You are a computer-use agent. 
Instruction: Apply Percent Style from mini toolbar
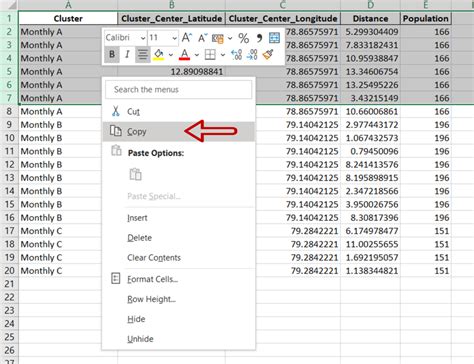click(x=244, y=38)
